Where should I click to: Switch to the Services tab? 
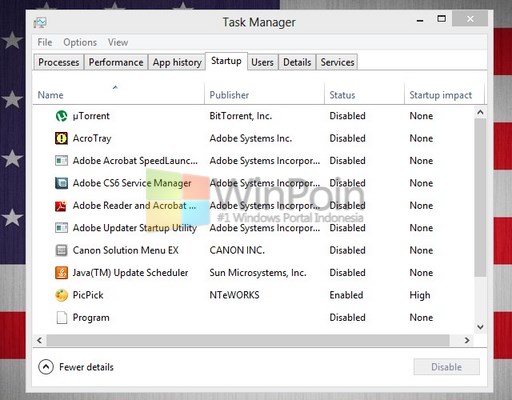click(x=337, y=62)
